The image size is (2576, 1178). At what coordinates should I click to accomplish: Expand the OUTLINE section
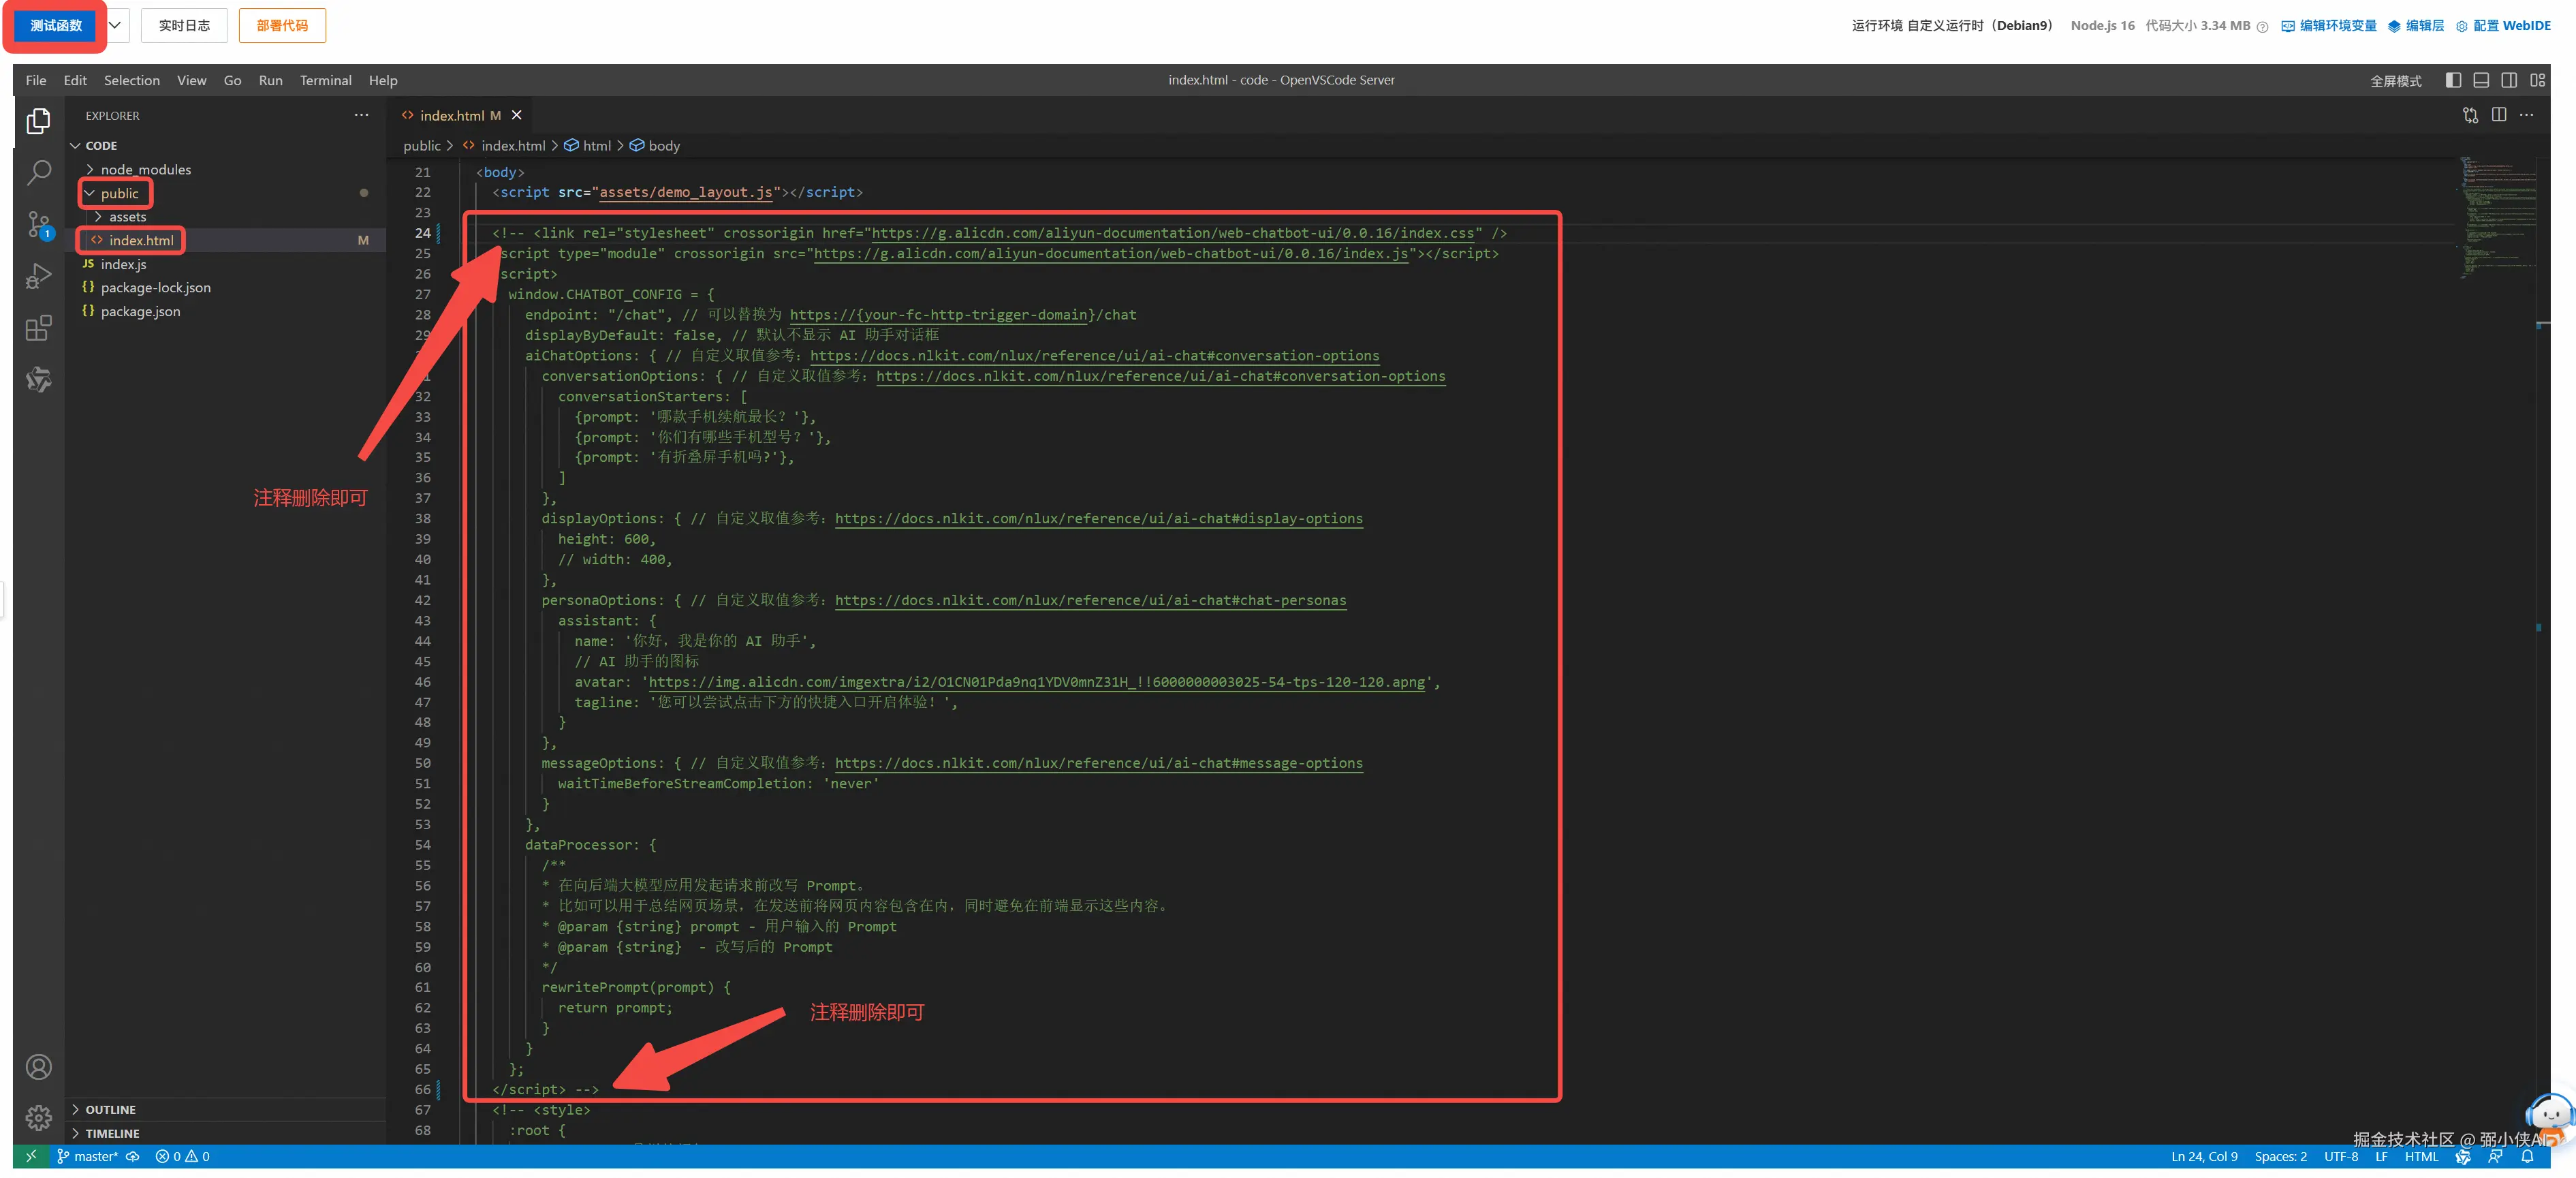click(110, 1109)
